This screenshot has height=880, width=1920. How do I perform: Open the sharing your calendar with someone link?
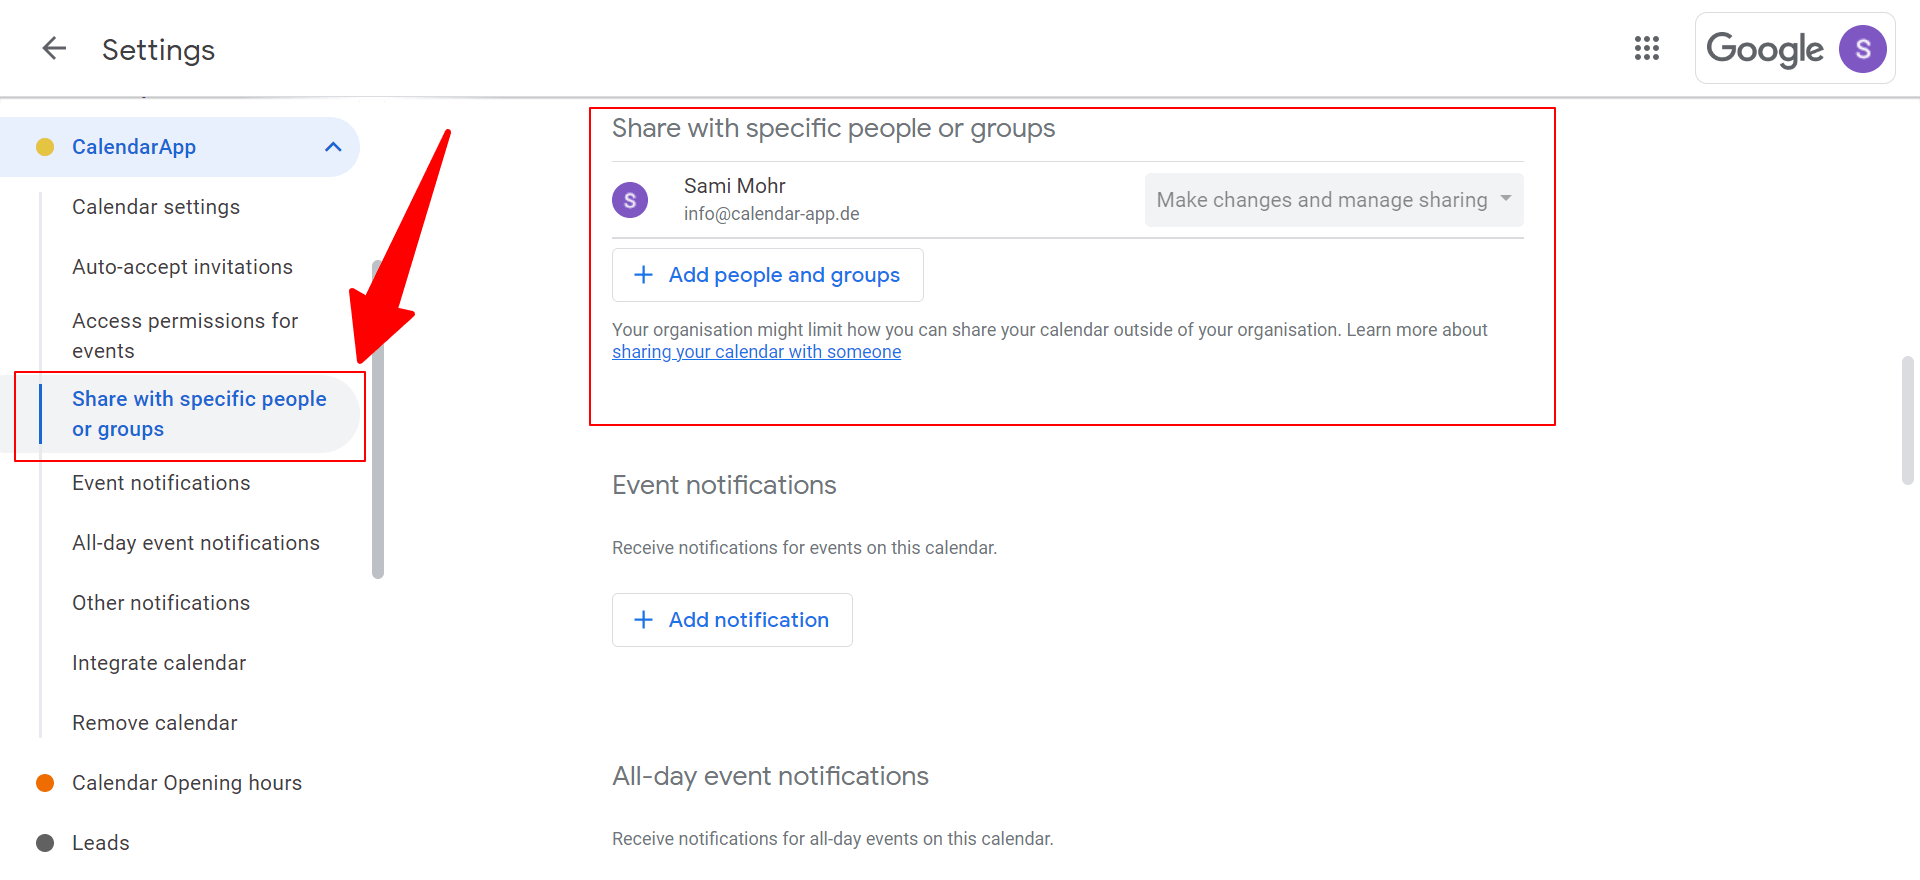pyautogui.click(x=756, y=352)
